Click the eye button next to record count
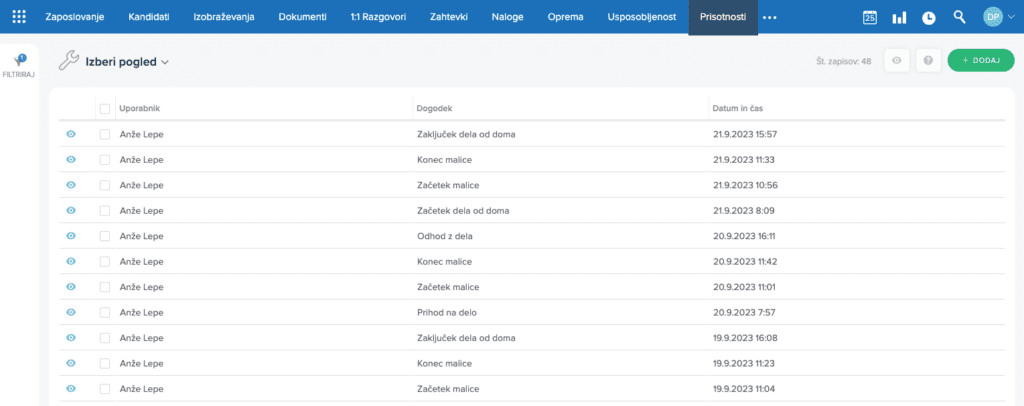Image resolution: width=1024 pixels, height=406 pixels. click(897, 61)
